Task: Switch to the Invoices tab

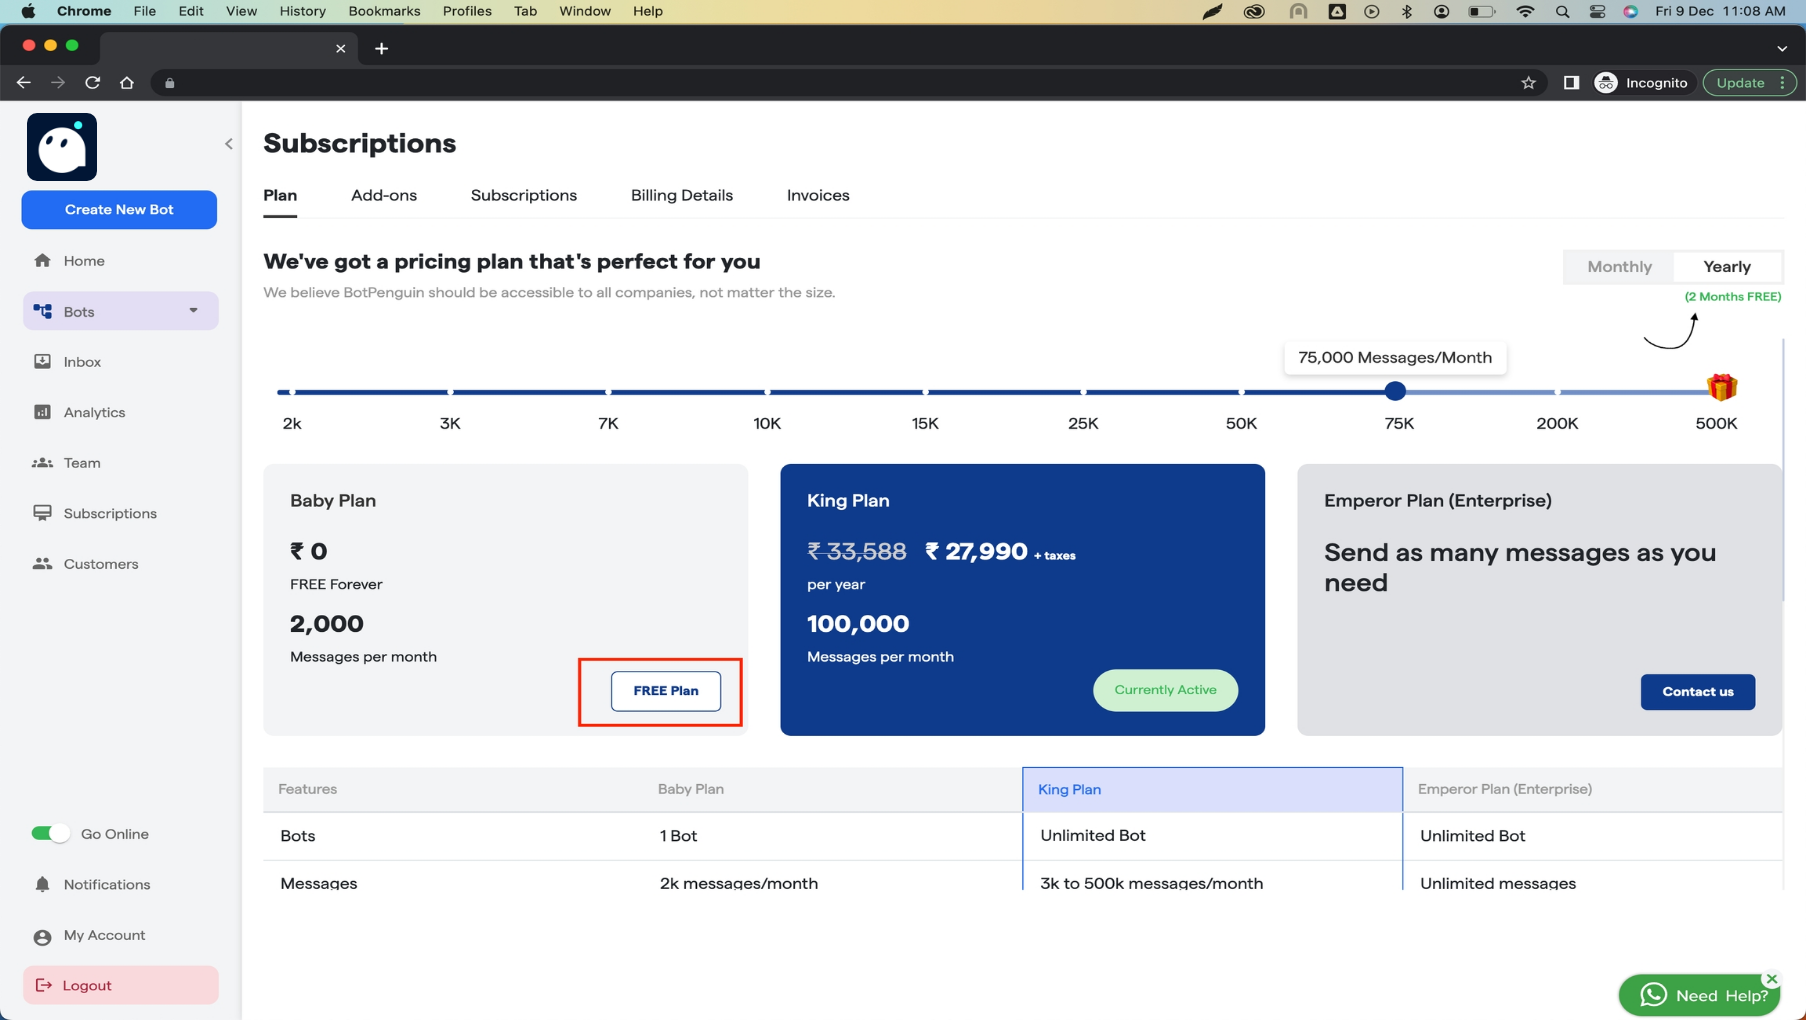Action: click(x=818, y=195)
